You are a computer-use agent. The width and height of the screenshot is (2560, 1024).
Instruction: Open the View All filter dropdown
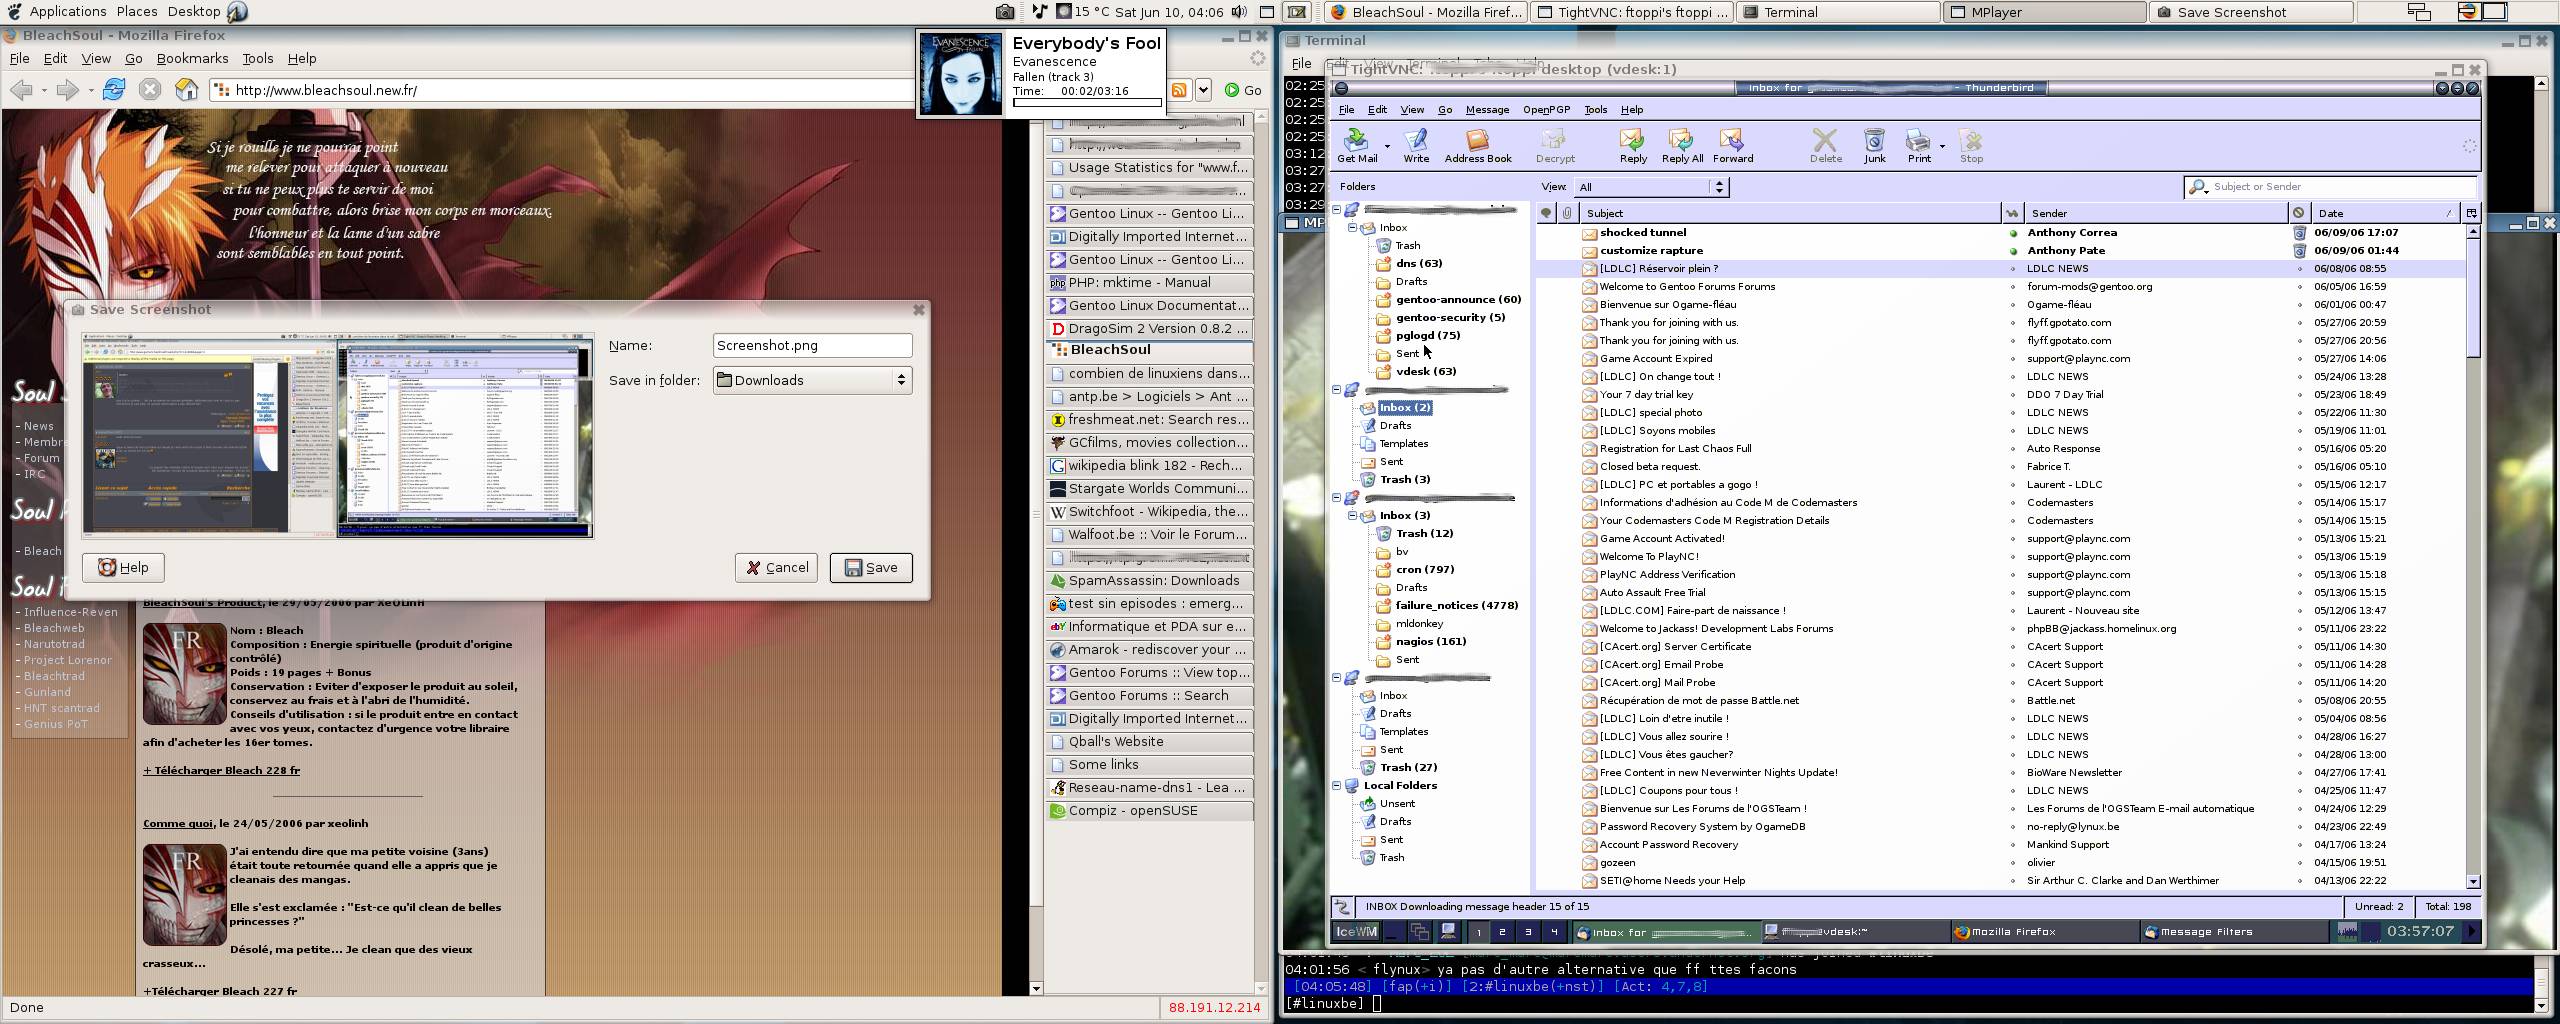click(x=1650, y=187)
